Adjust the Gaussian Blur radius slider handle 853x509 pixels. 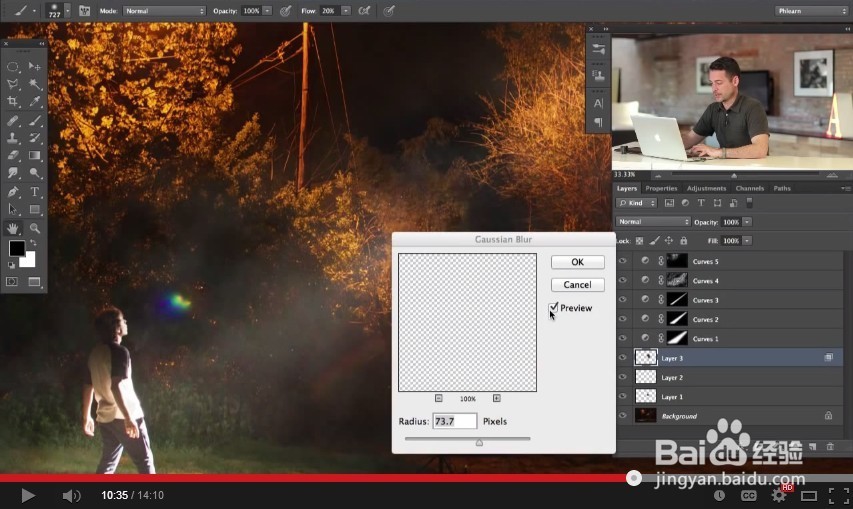coord(479,443)
